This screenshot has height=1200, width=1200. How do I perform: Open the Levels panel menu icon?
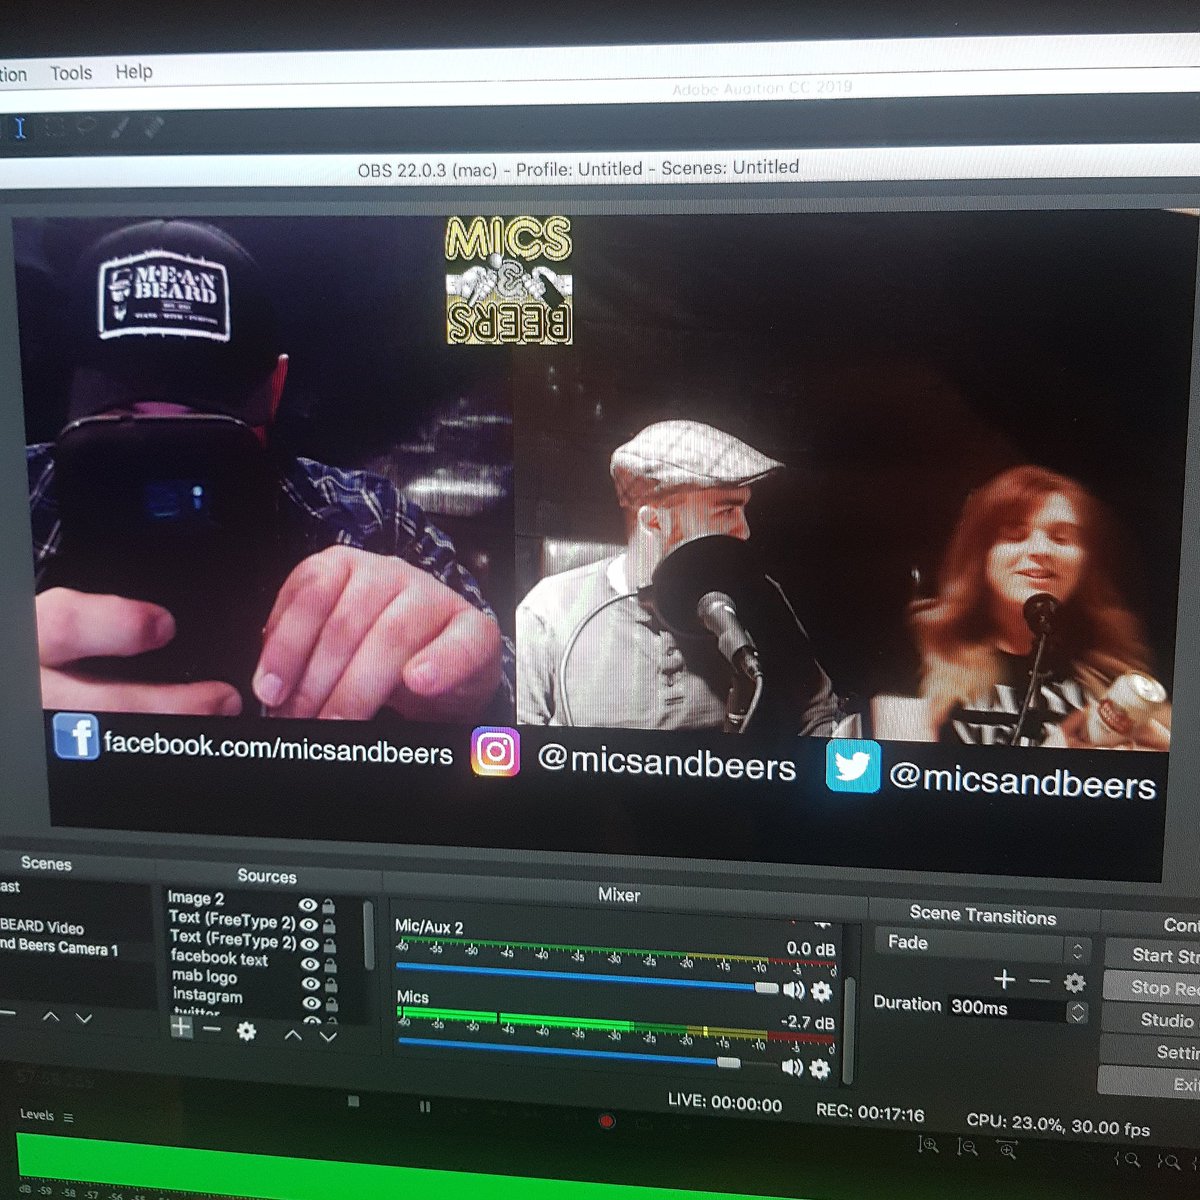(x=68, y=1117)
